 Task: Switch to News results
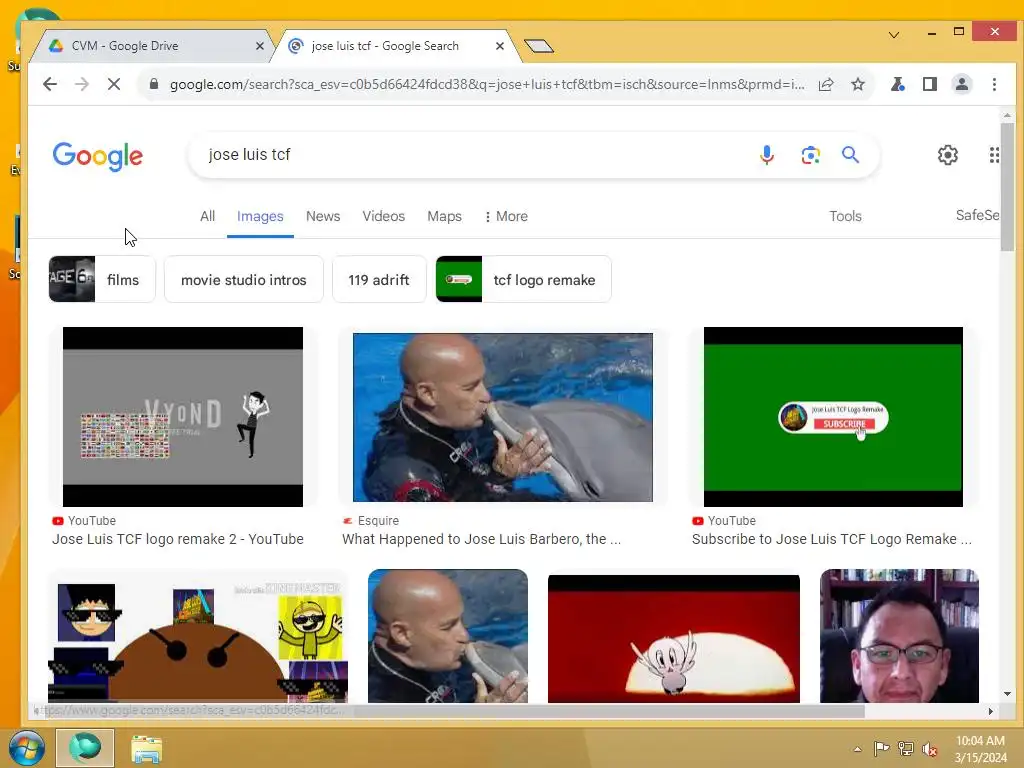[323, 216]
